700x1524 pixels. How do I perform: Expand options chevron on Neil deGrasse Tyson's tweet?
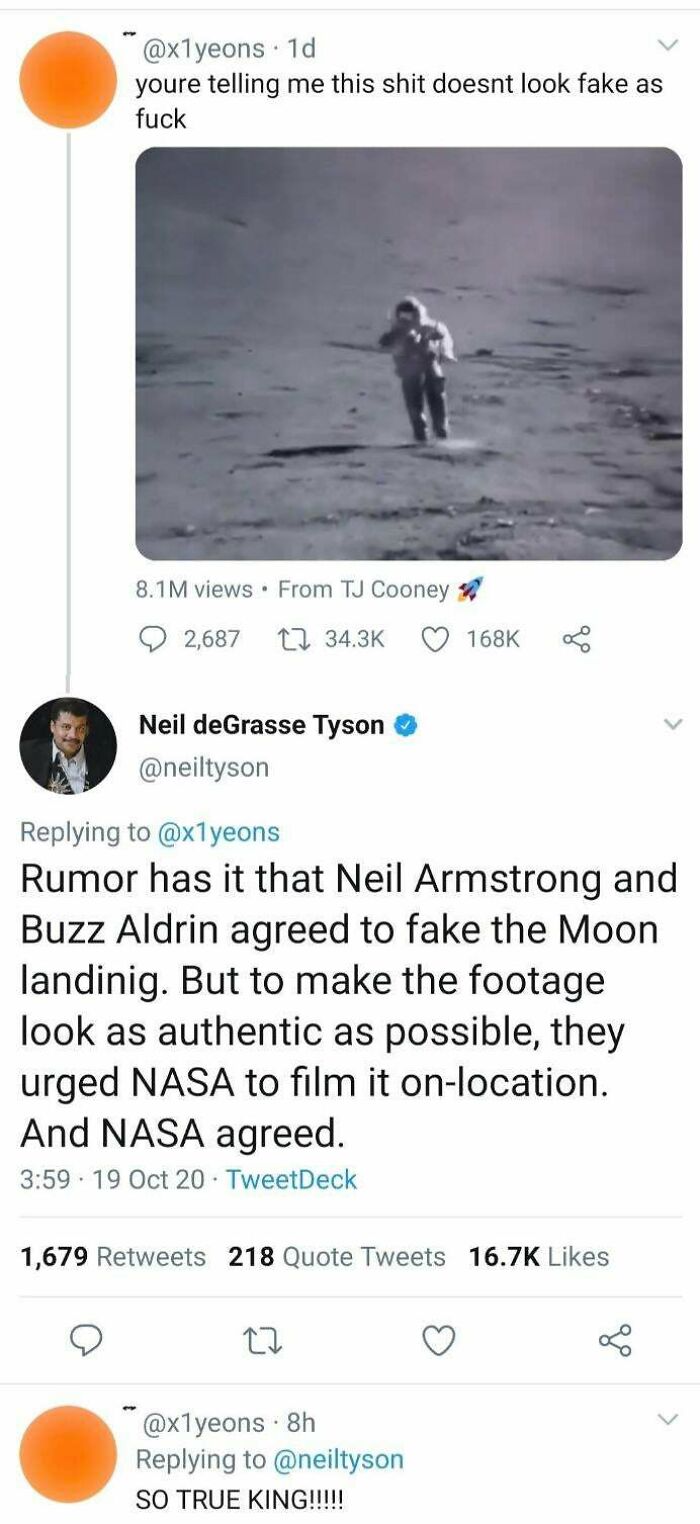pyautogui.click(x=672, y=723)
